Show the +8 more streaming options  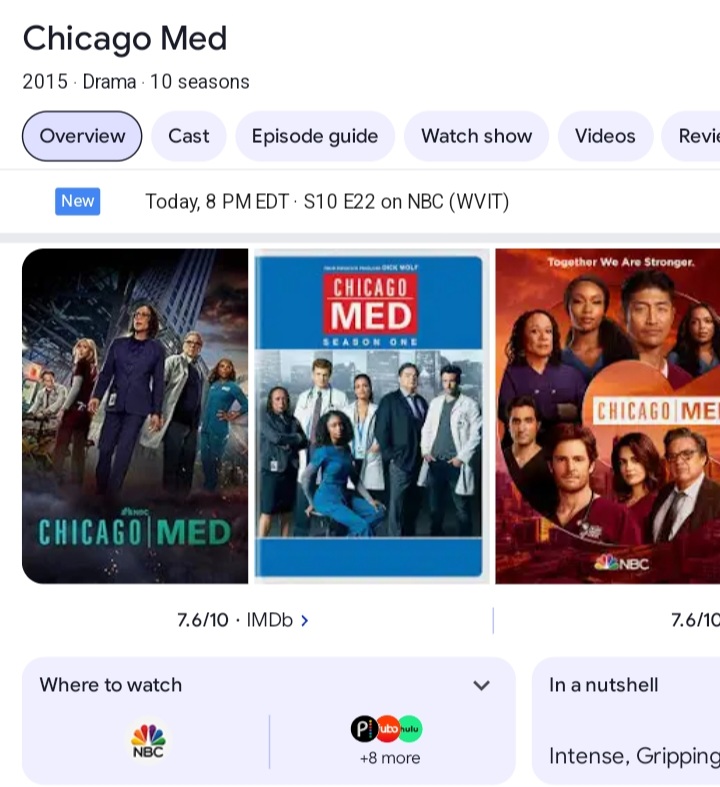(x=390, y=757)
